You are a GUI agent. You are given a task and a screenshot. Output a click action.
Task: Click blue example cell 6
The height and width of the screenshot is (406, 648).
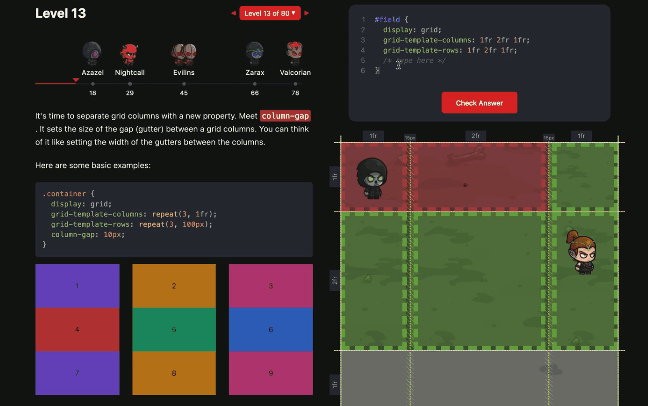click(271, 330)
